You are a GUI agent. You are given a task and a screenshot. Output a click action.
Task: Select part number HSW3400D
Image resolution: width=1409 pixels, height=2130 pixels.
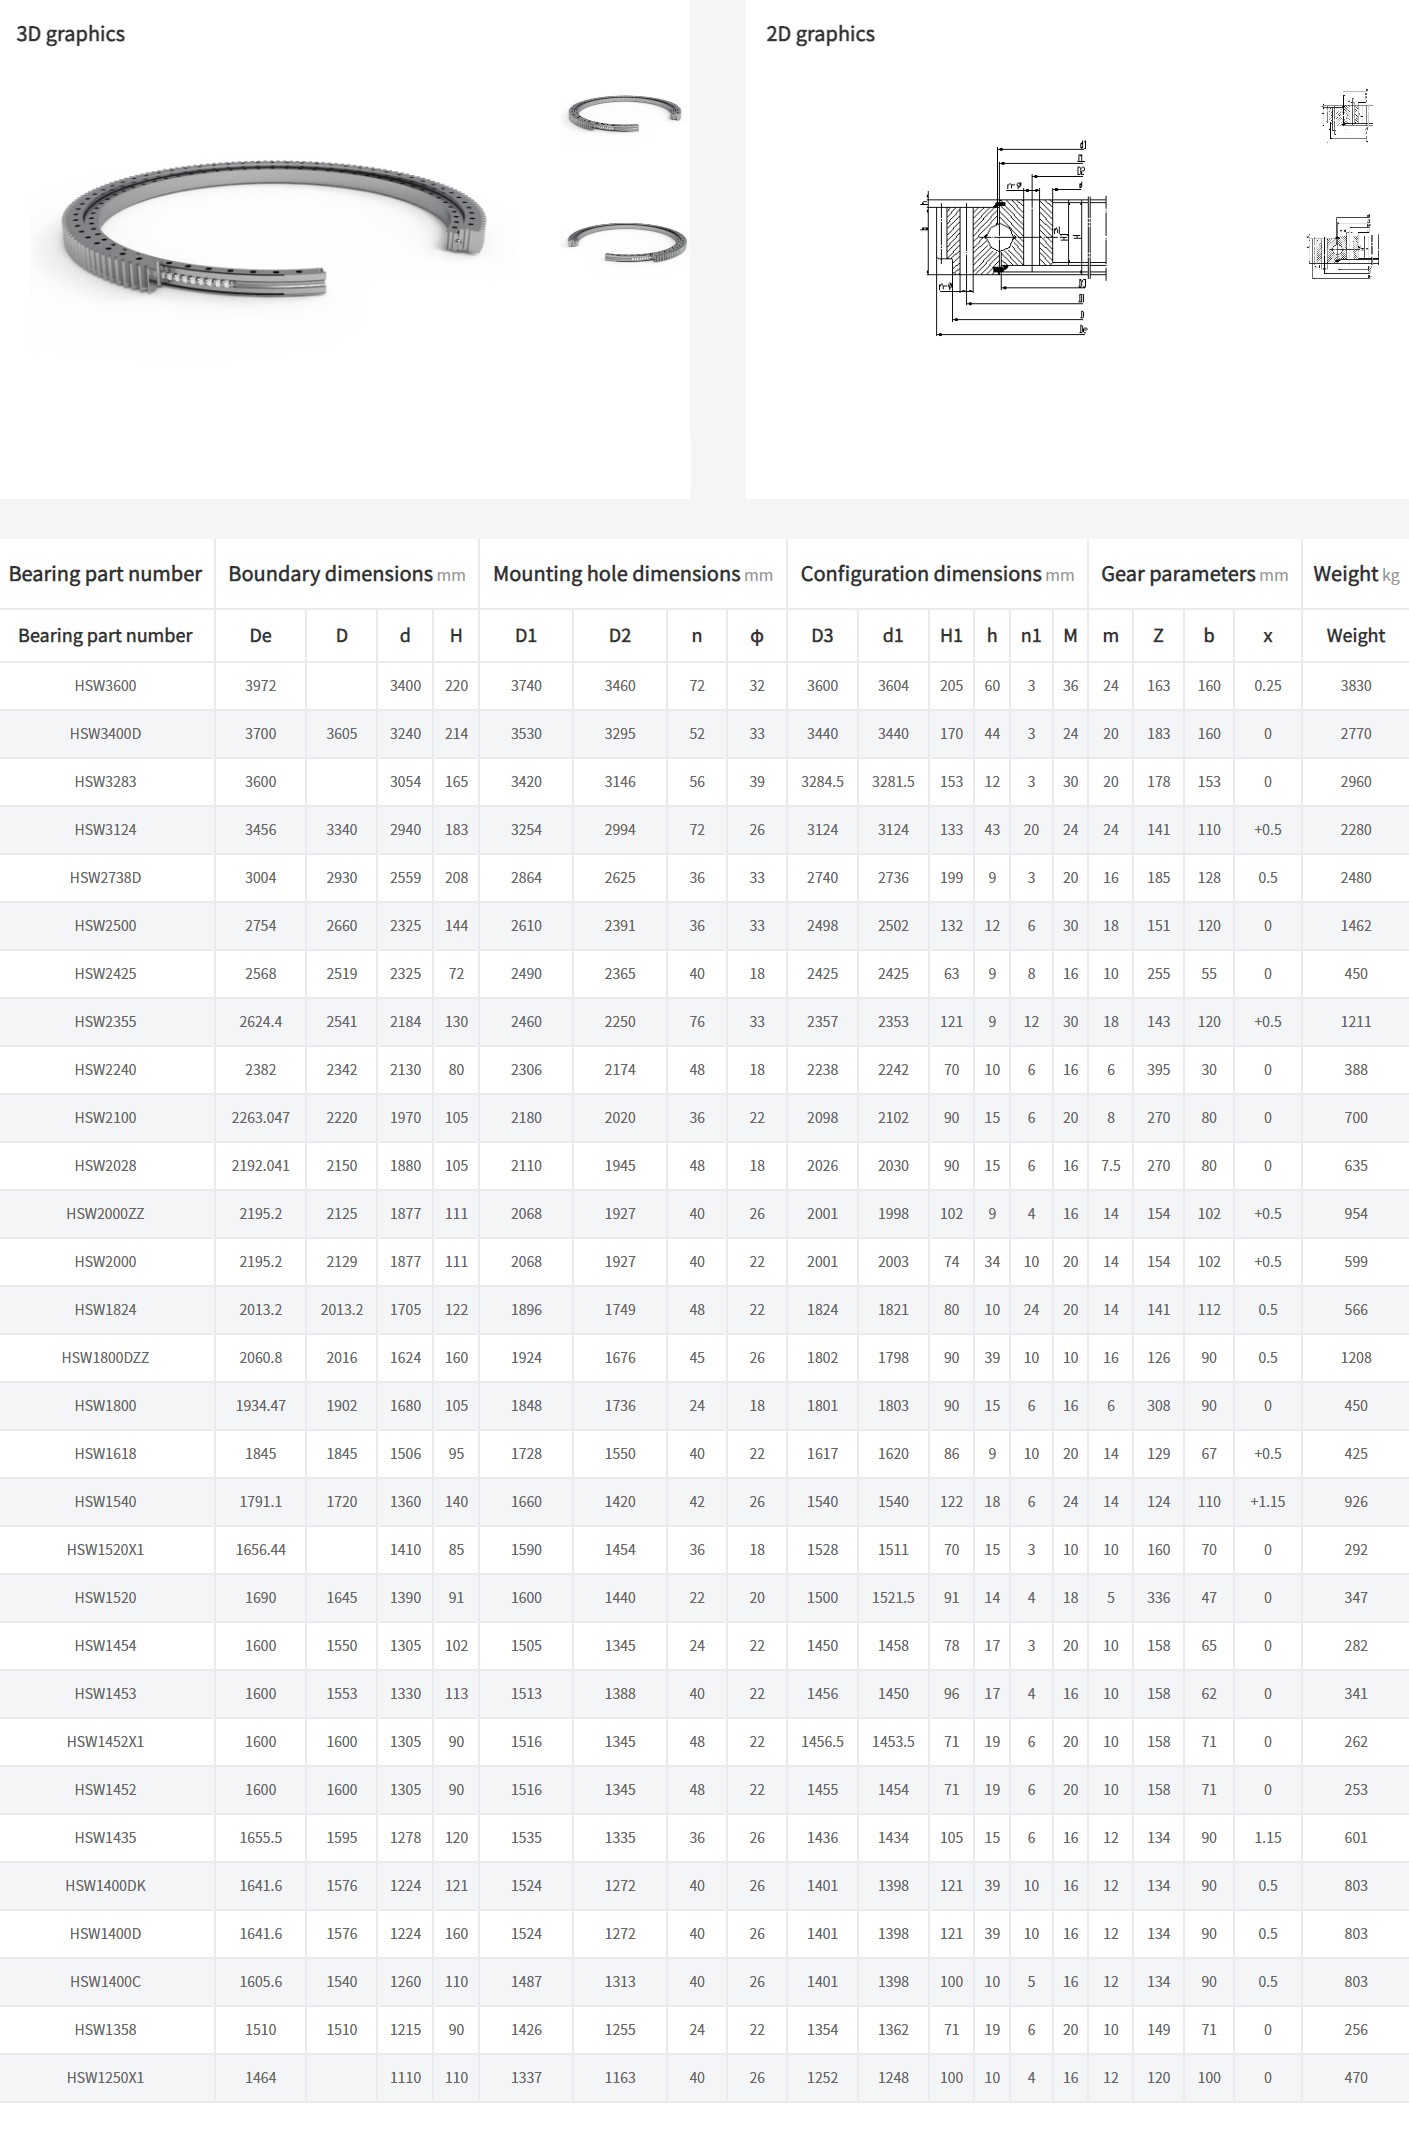point(105,734)
